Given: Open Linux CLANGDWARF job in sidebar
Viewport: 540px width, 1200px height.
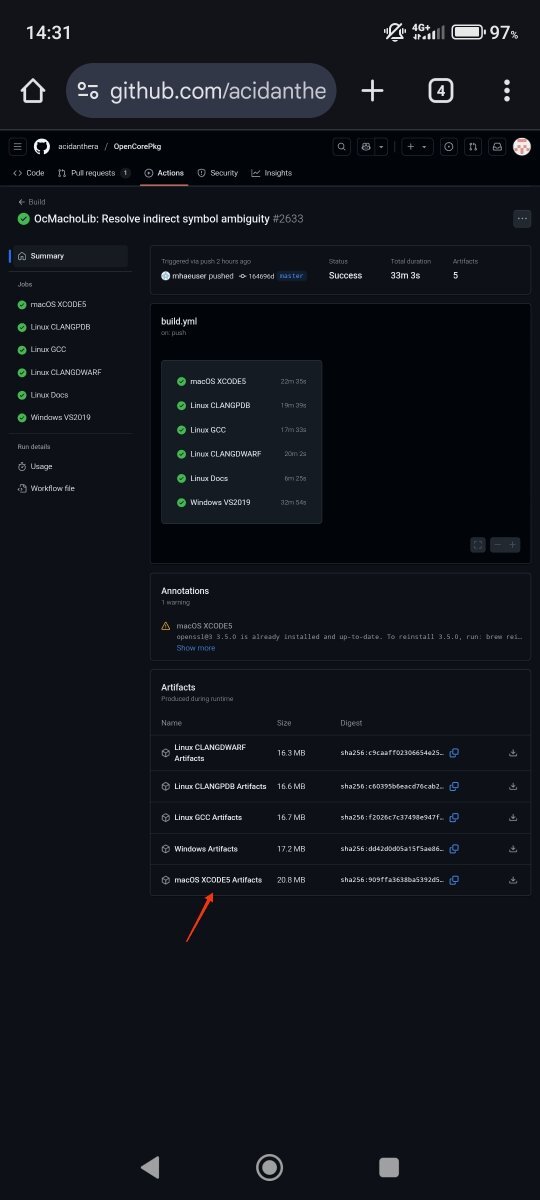Looking at the screenshot, I should [x=68, y=372].
